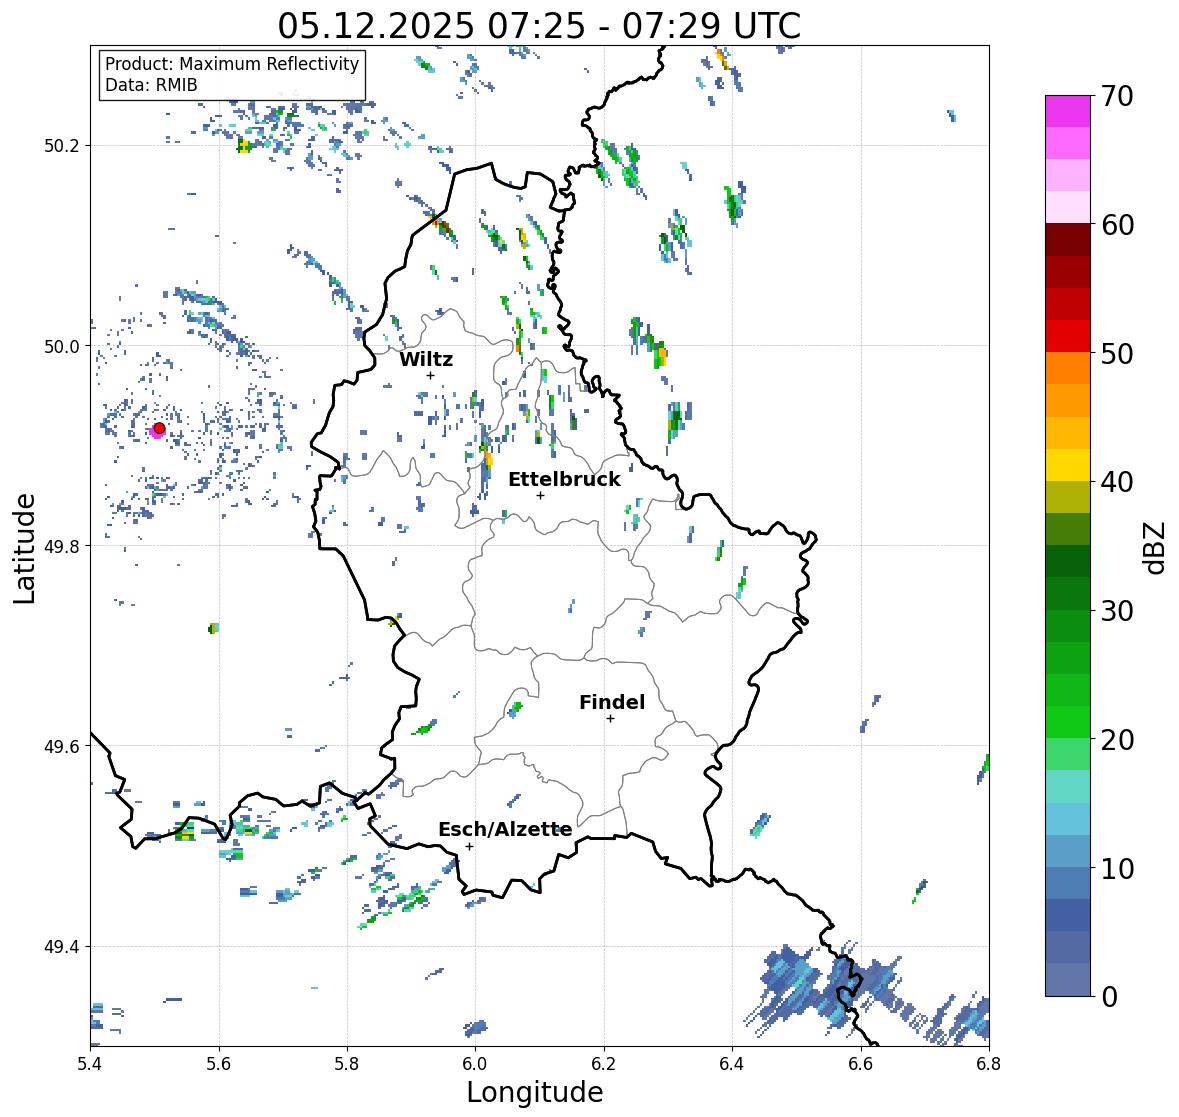Click the 6.4 longitude tick label
This screenshot has height=1117, width=1179.
732,1064
